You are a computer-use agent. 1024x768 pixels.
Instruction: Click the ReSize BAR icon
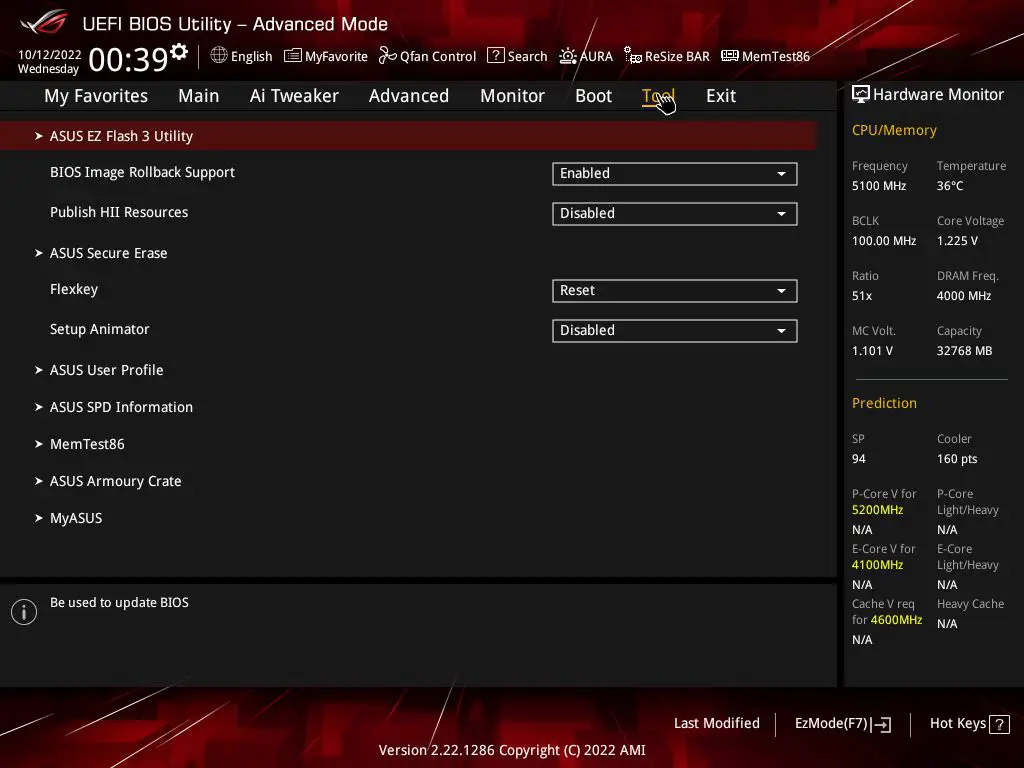coord(632,56)
